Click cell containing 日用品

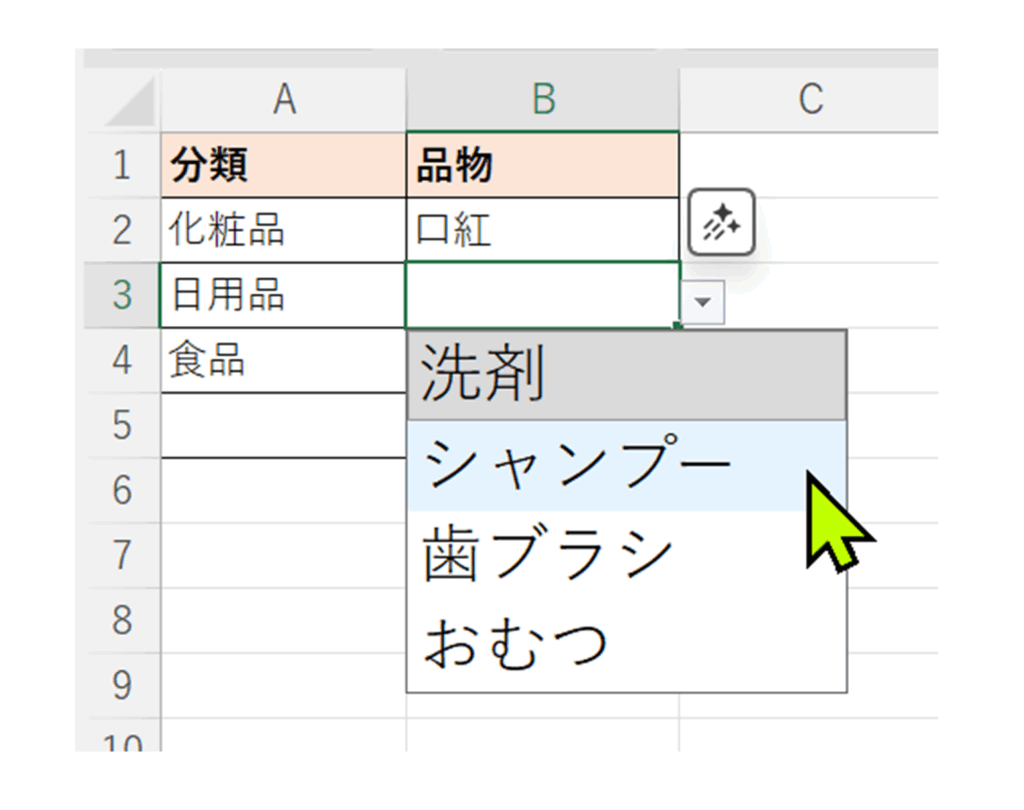(x=284, y=295)
